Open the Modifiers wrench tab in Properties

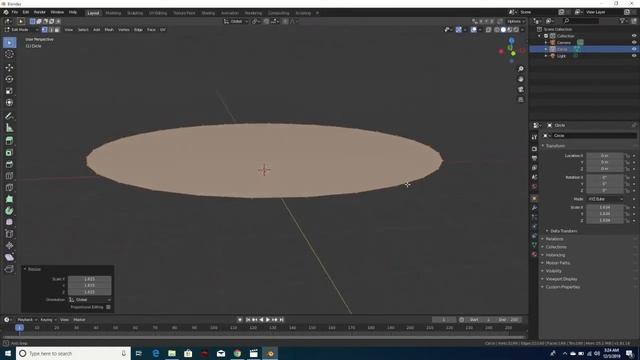pos(534,208)
